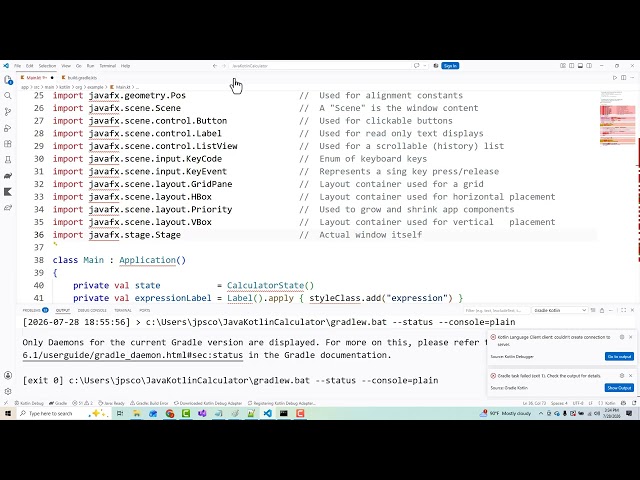Dismiss the Kotlin Language Client error notification
The image size is (640, 480).
631,337
